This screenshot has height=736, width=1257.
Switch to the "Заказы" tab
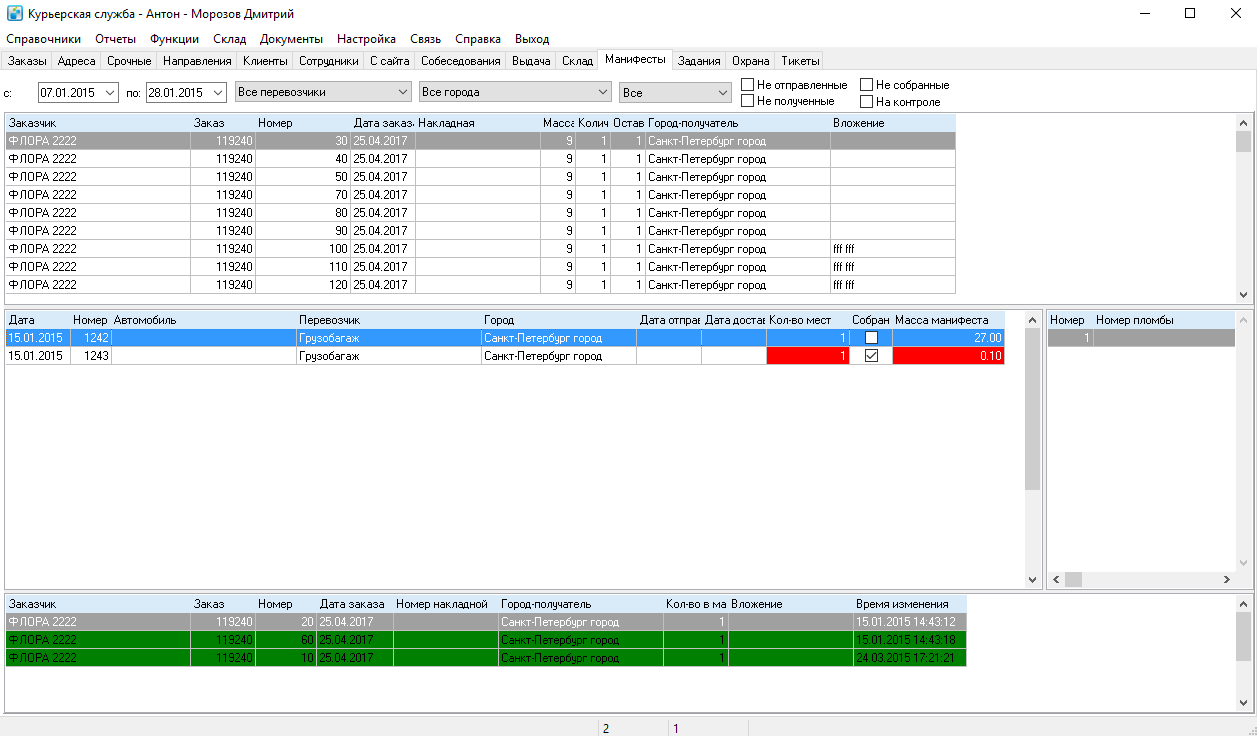27,61
